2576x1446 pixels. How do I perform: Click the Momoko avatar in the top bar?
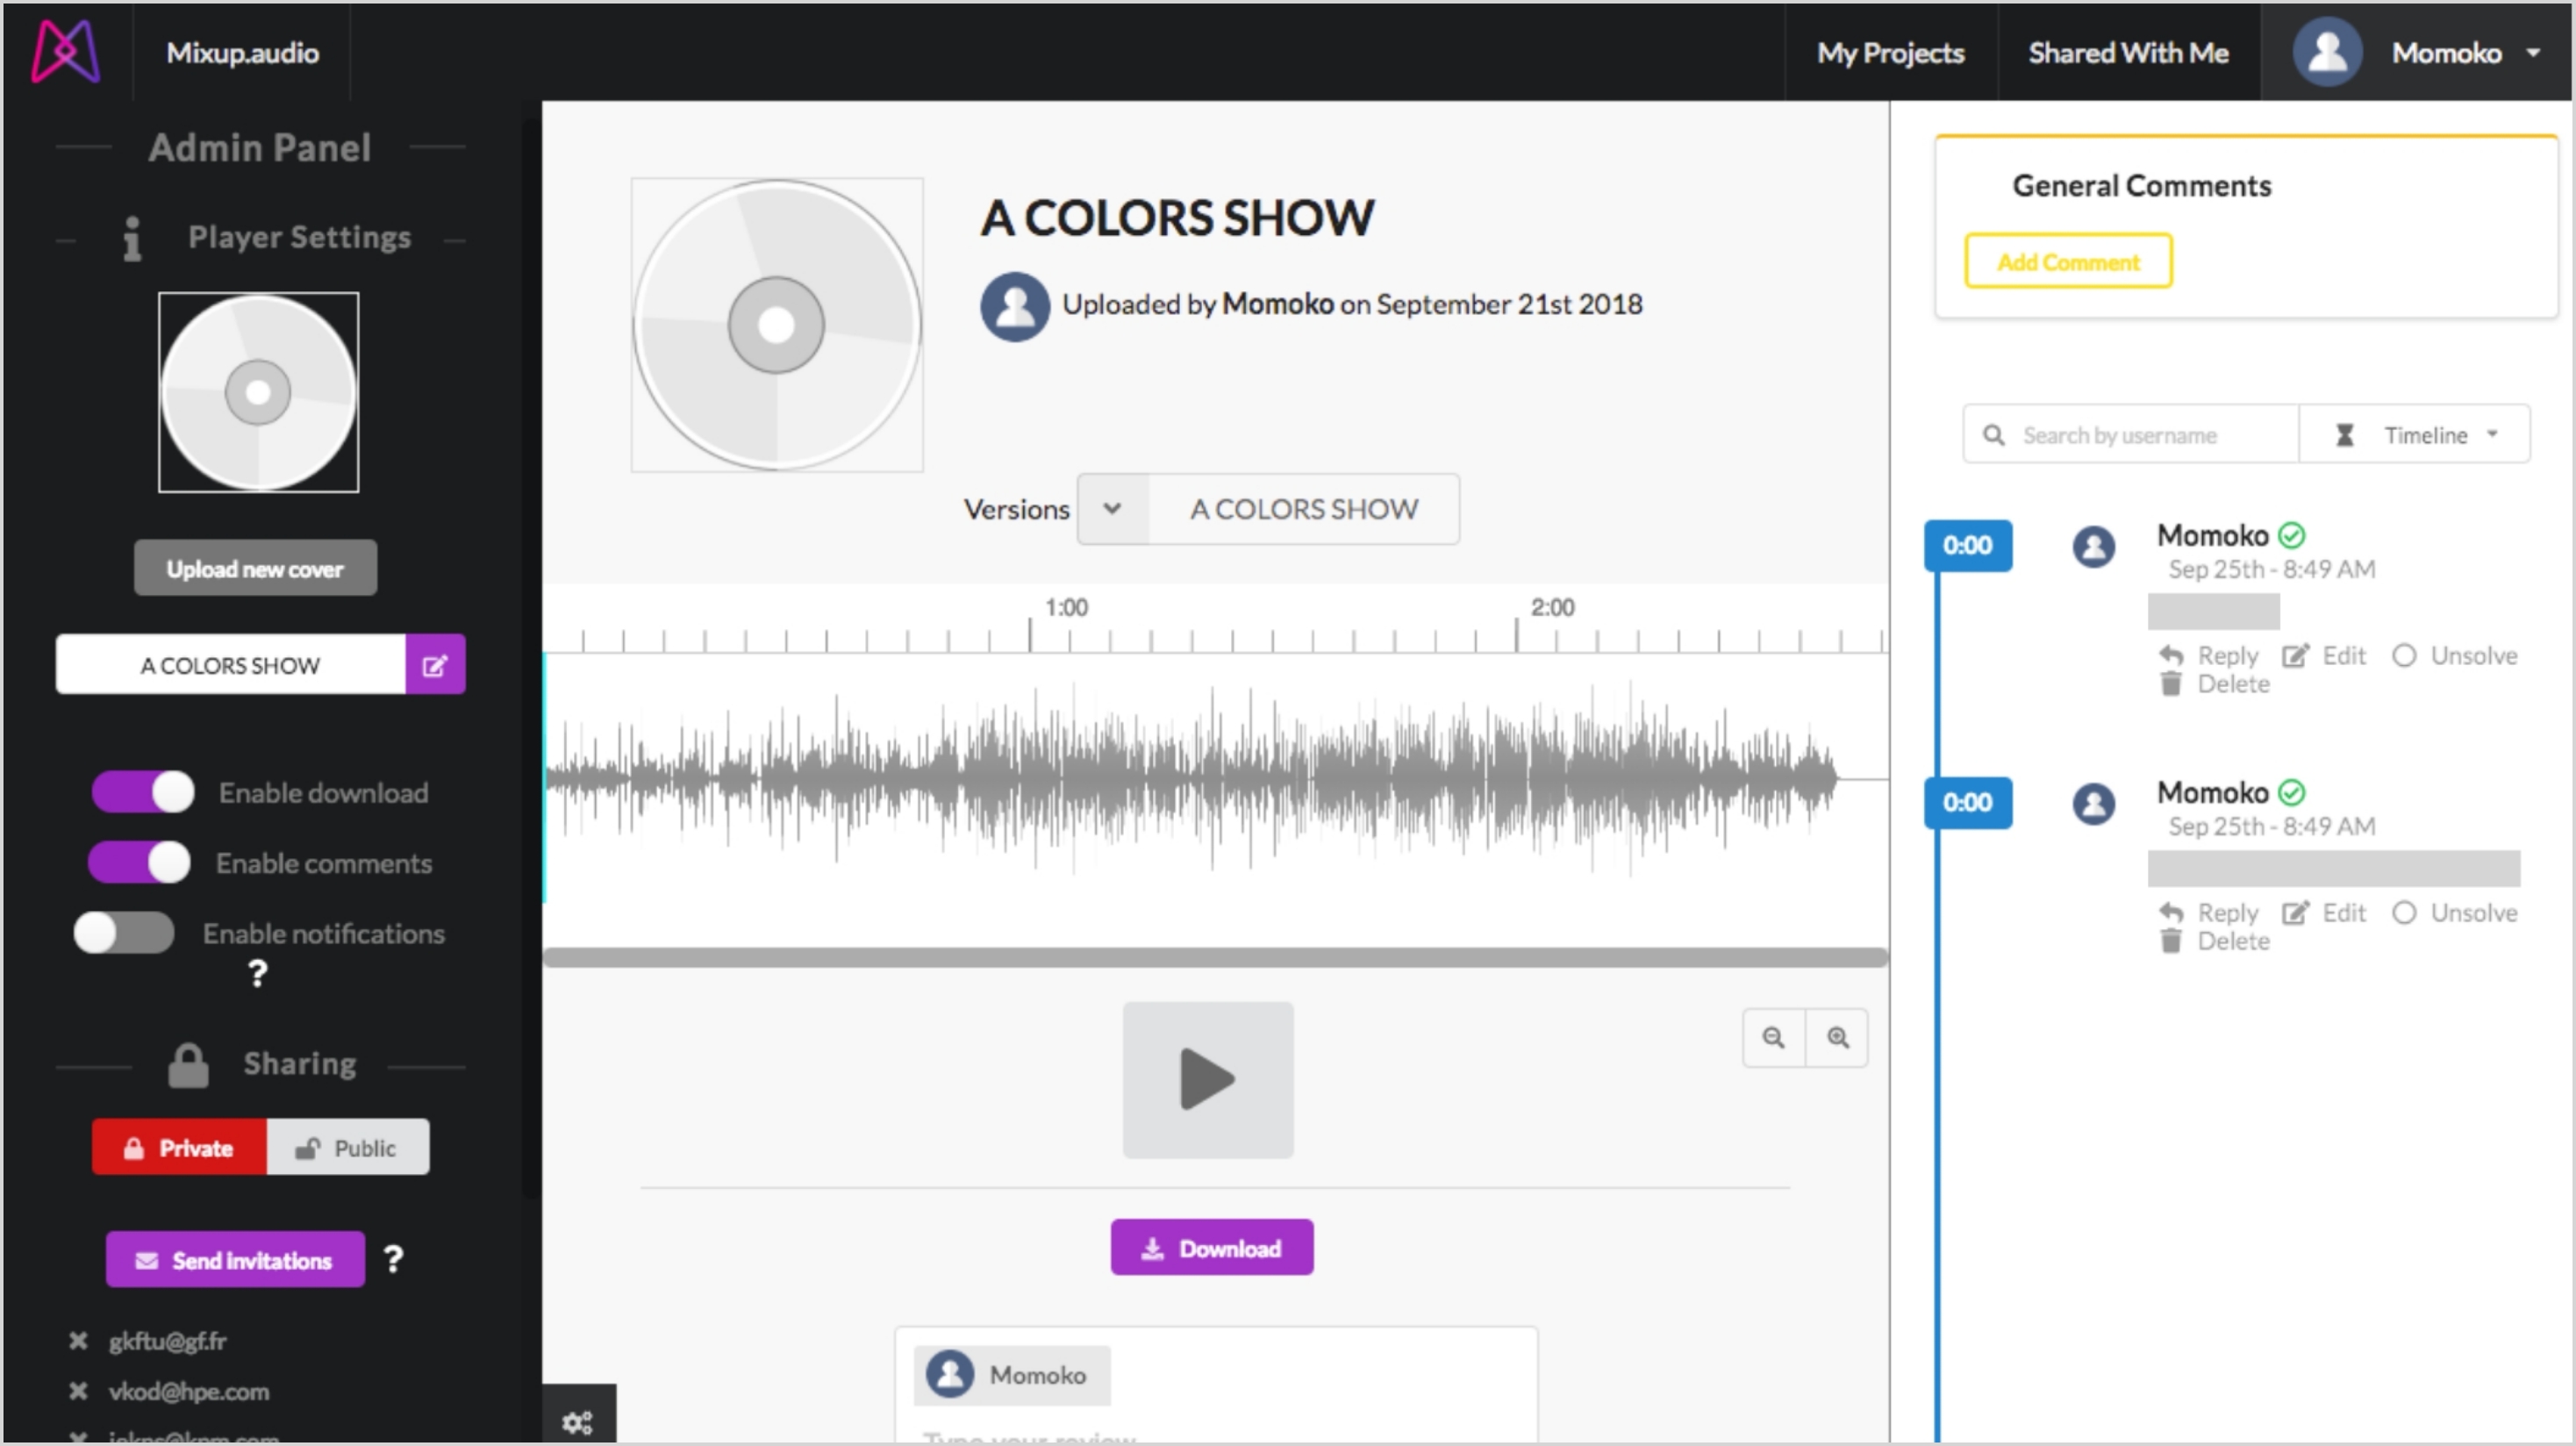[2327, 52]
